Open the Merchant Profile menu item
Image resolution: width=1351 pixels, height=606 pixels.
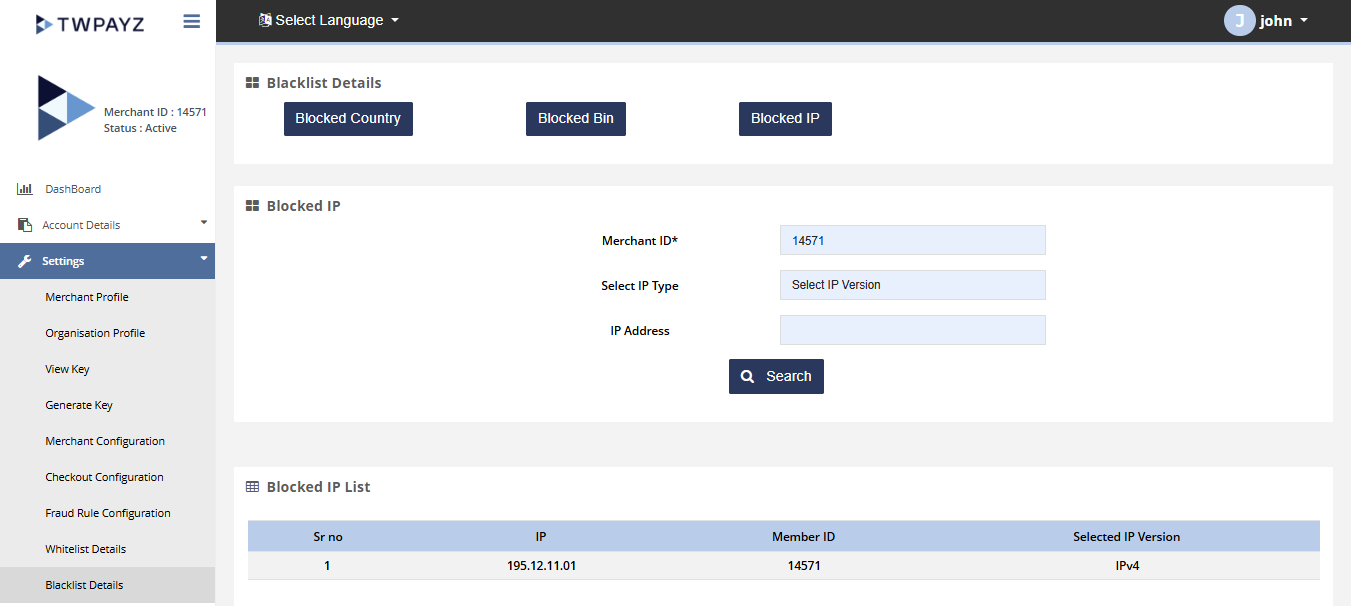tap(87, 297)
